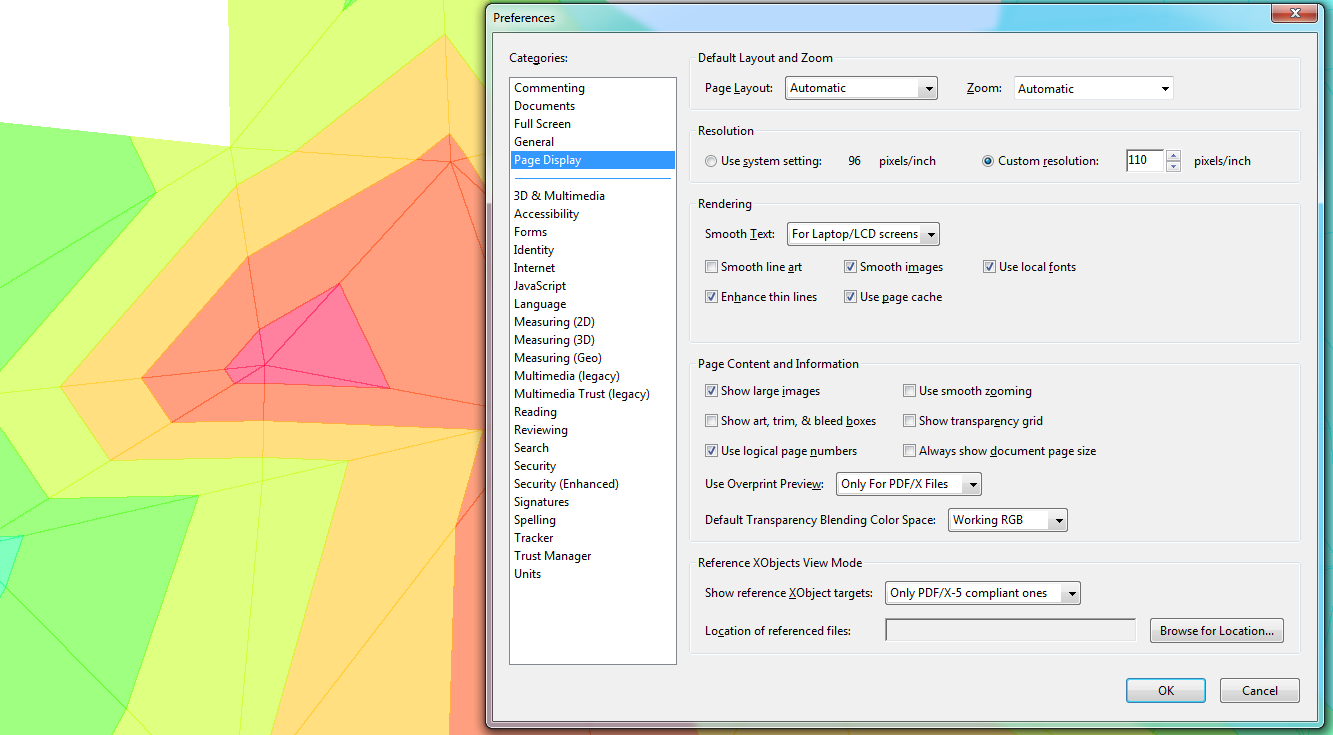This screenshot has height=735, width=1333.
Task: Open the 3D & Multimedia preferences
Action: [557, 195]
